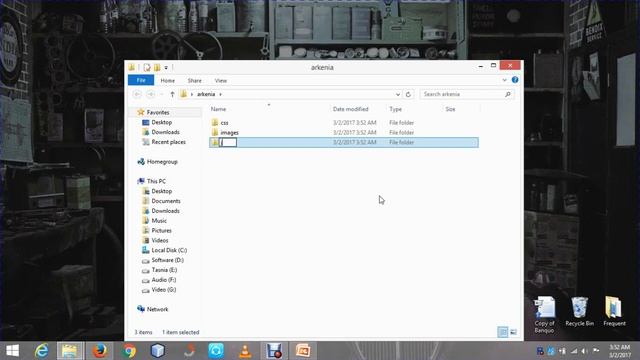This screenshot has width=640, height=360.
Task: Select Homegroup in navigation pane
Action: [162, 162]
